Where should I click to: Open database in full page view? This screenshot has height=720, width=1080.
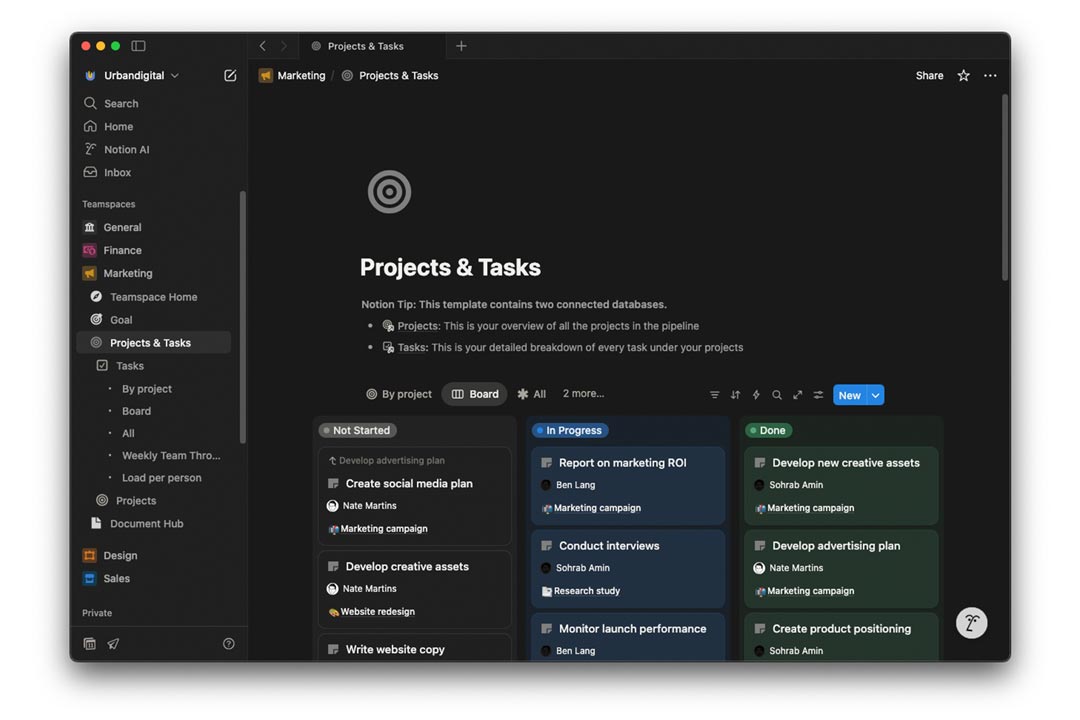798,395
